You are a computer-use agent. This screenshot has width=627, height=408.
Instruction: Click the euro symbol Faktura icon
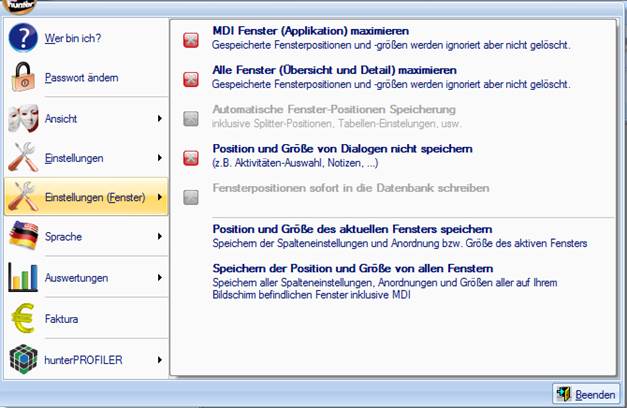[x=22, y=319]
